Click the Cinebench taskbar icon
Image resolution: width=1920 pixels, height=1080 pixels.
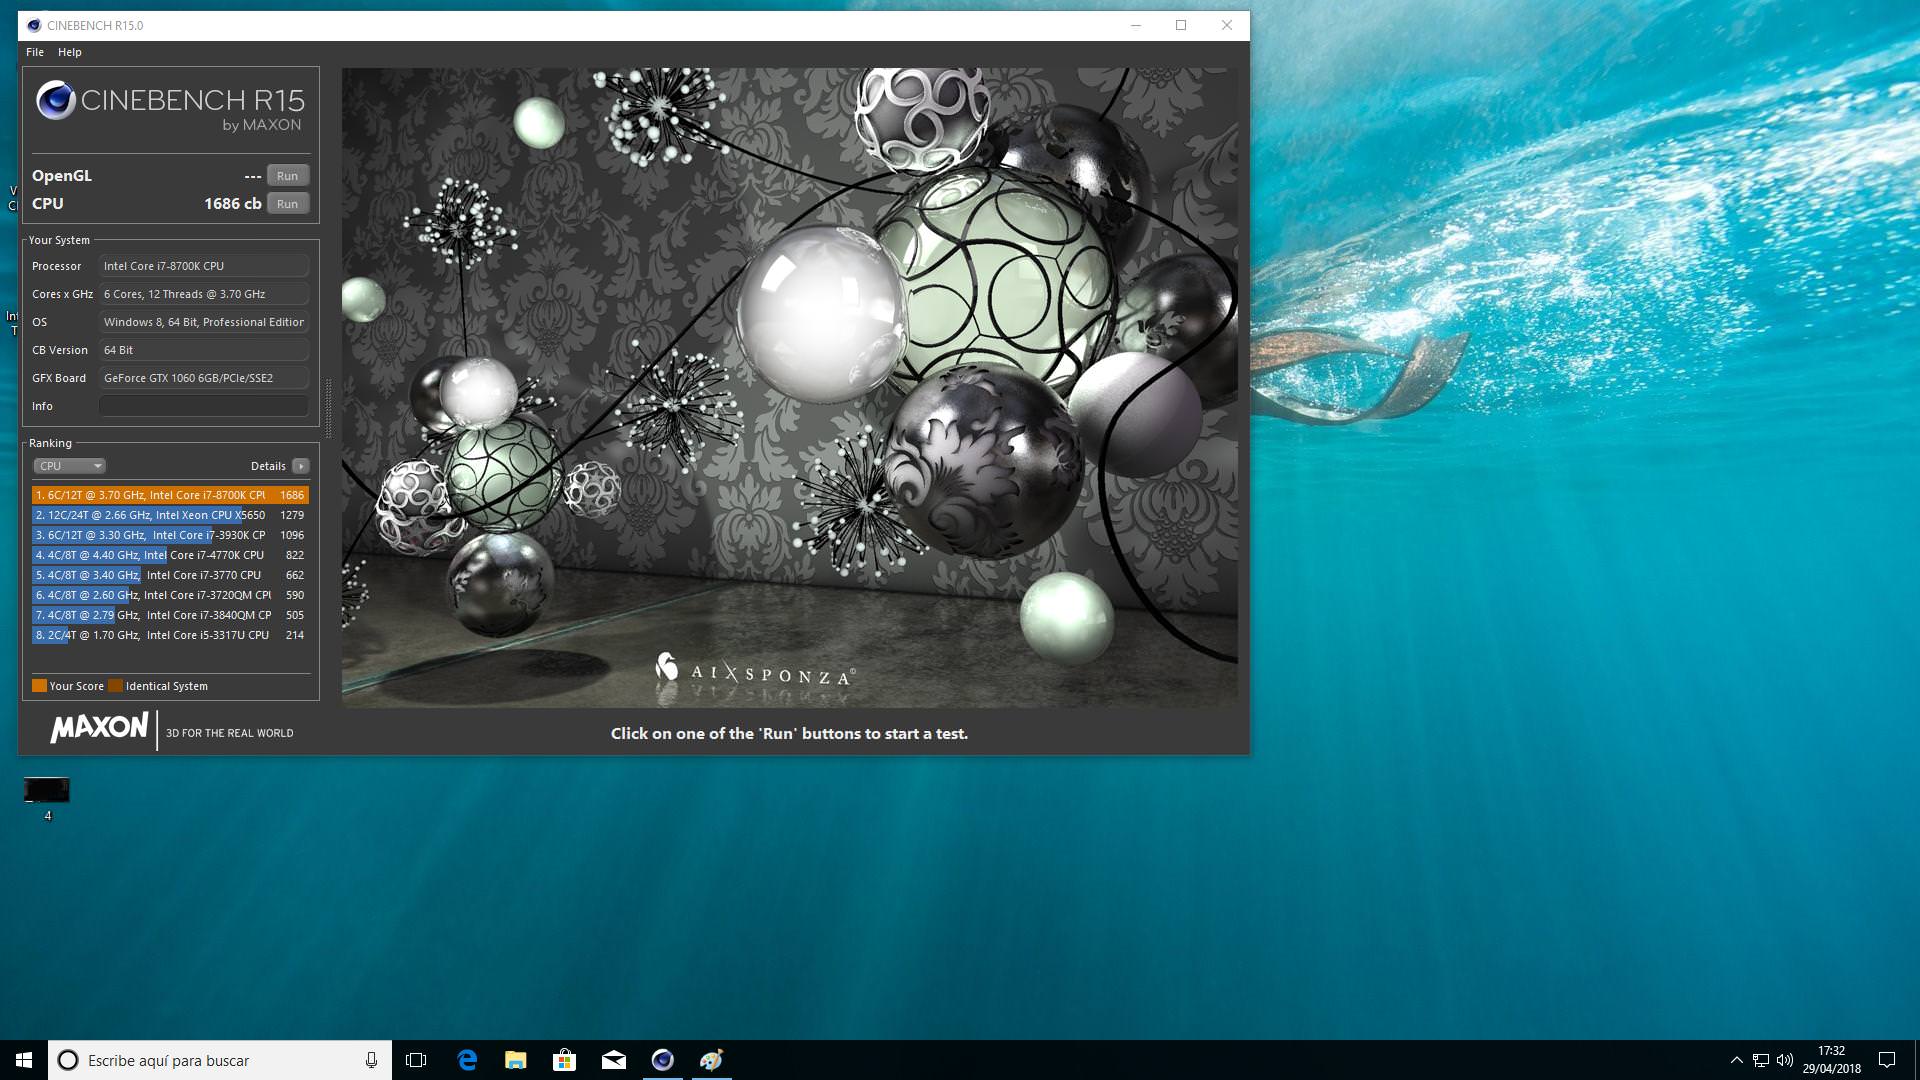coord(663,1060)
